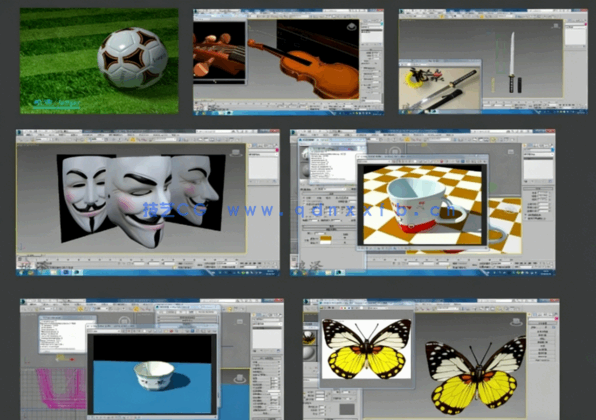Click the magenta object color swatch in masks screenshot

coord(277,151)
